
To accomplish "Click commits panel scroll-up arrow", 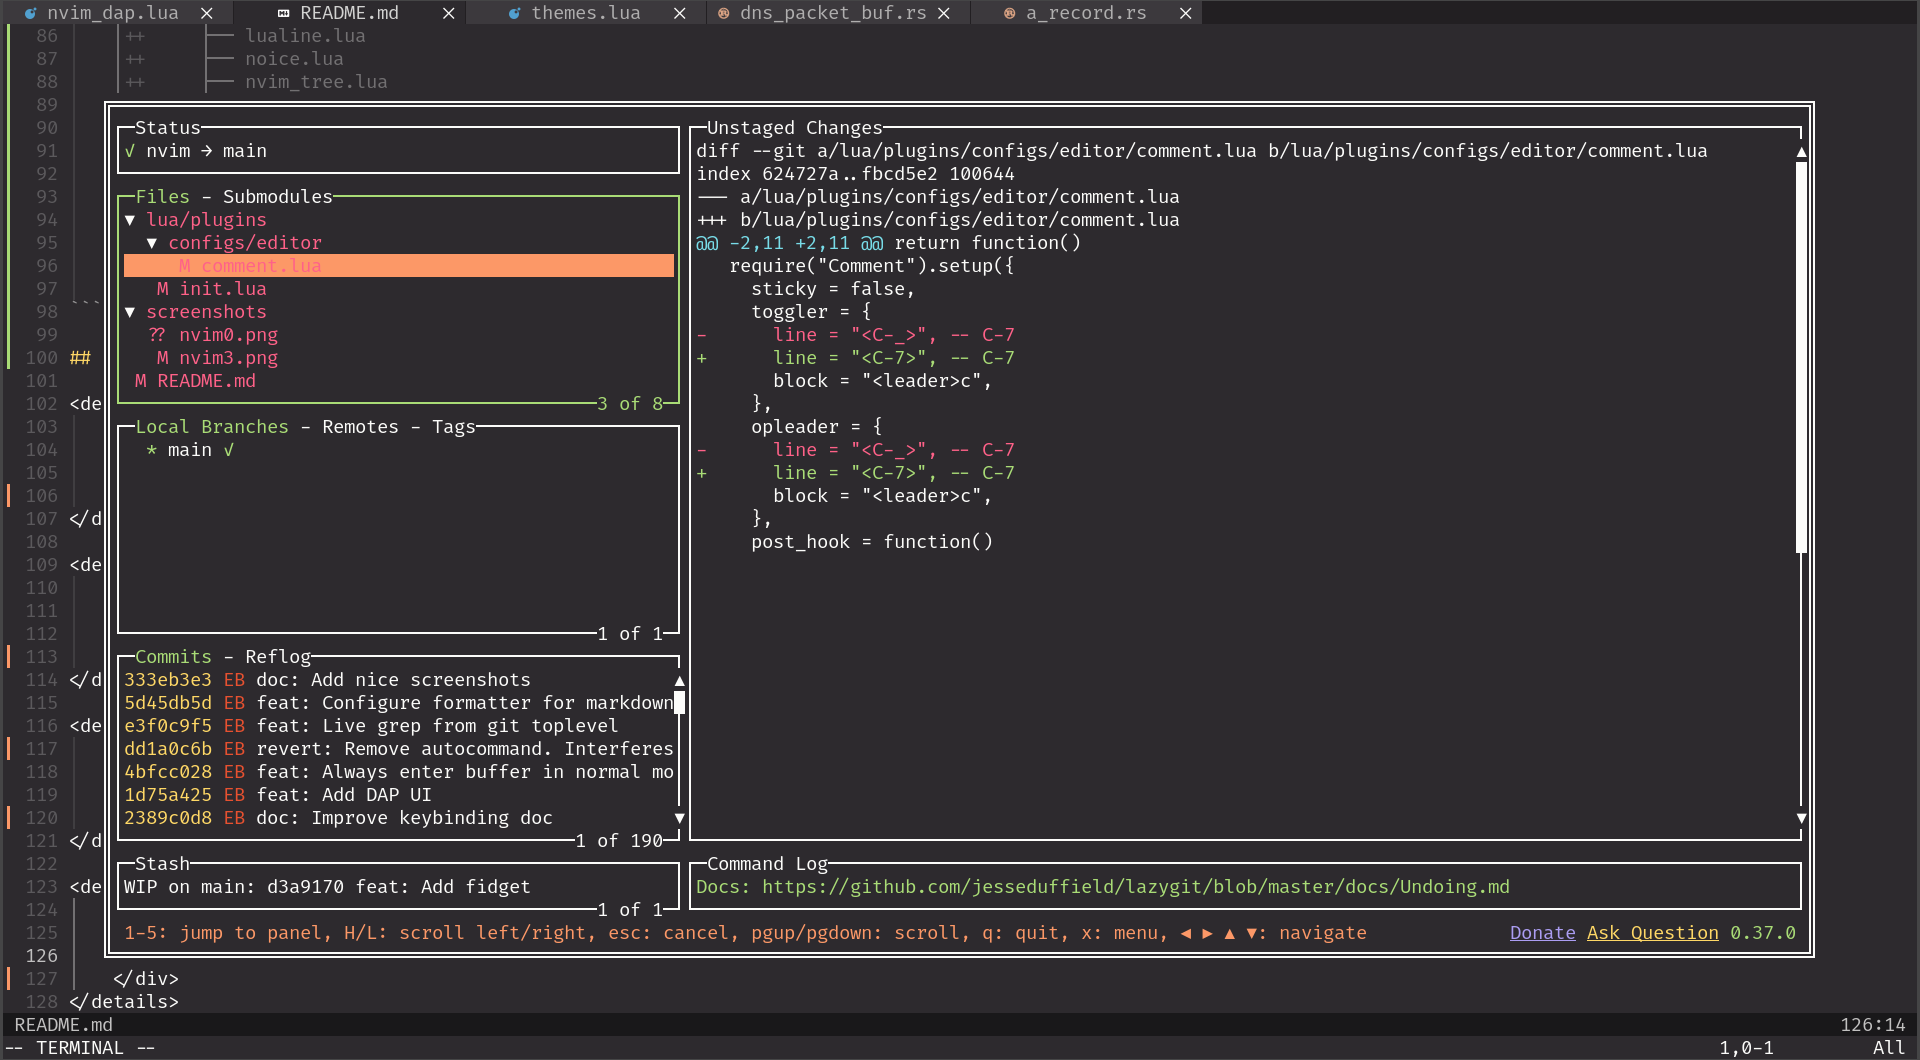I will 680,681.
